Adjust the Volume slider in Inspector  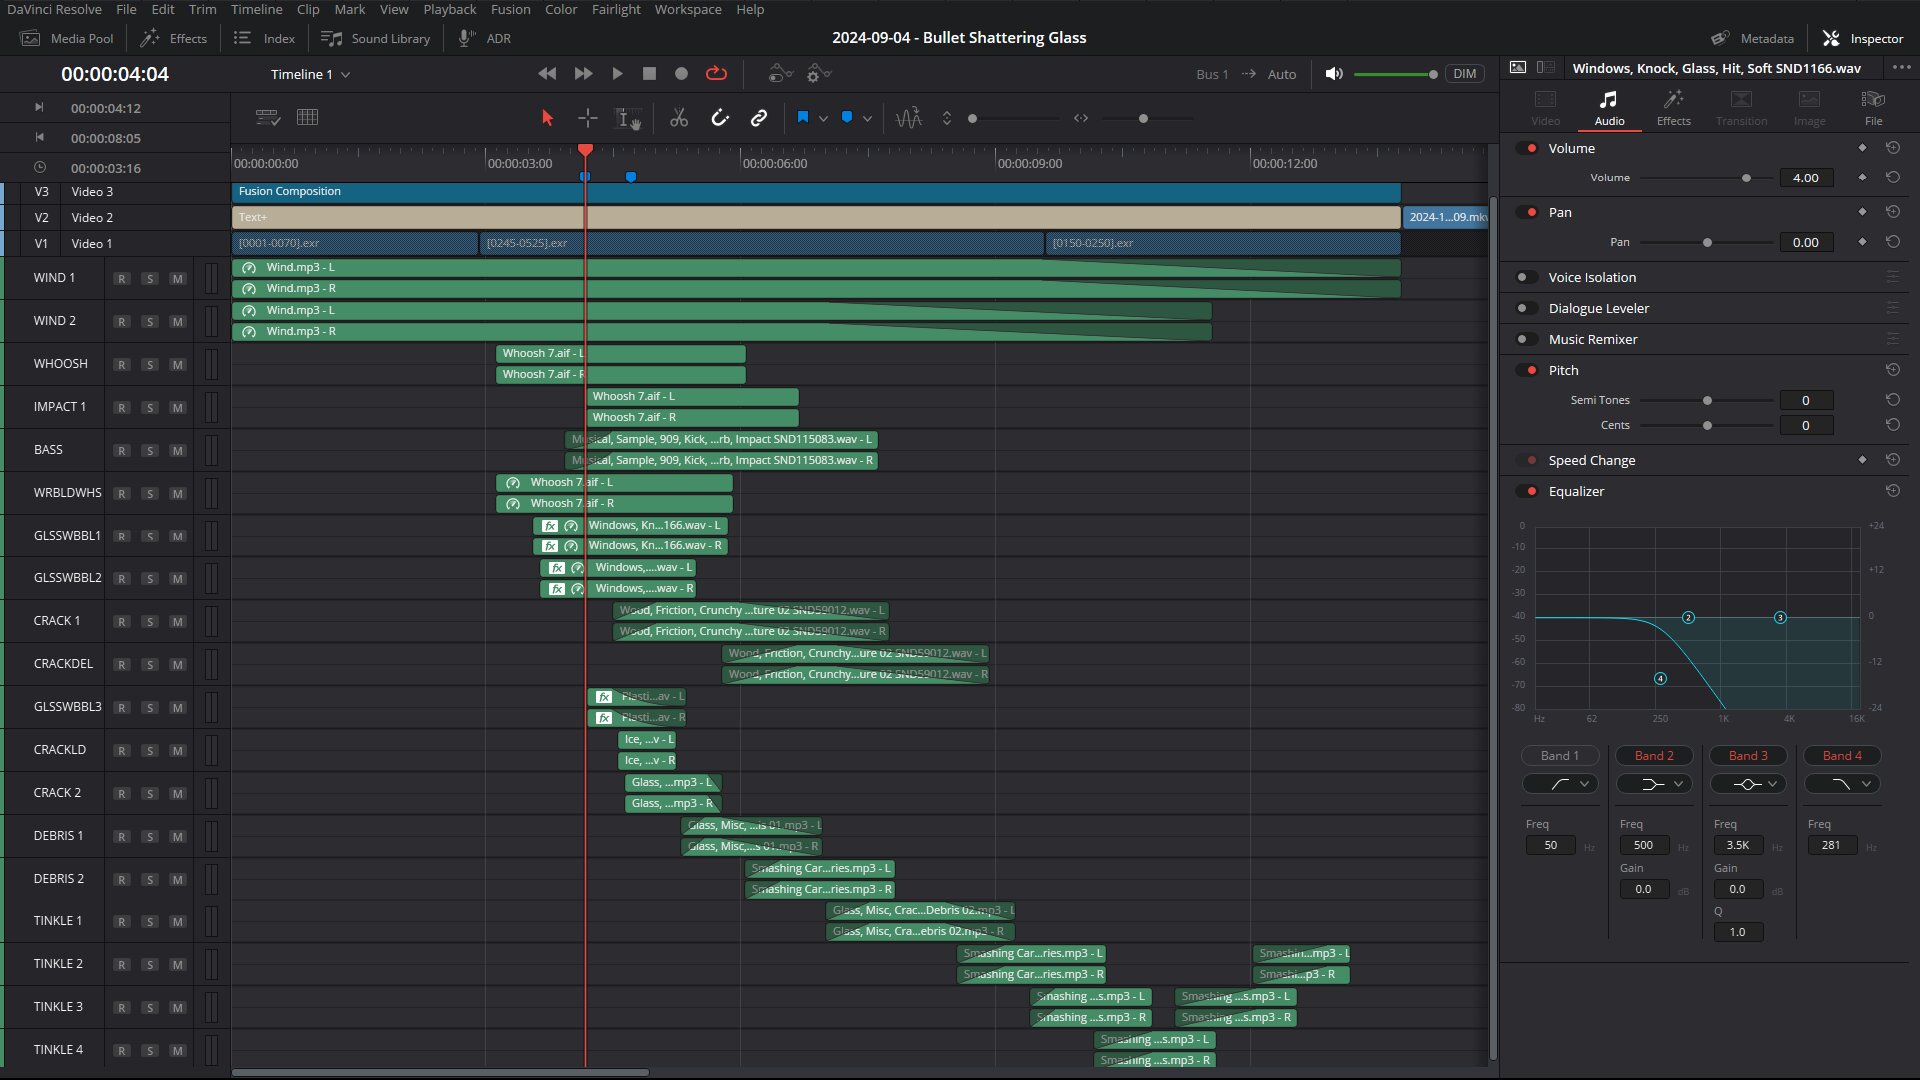click(1745, 178)
